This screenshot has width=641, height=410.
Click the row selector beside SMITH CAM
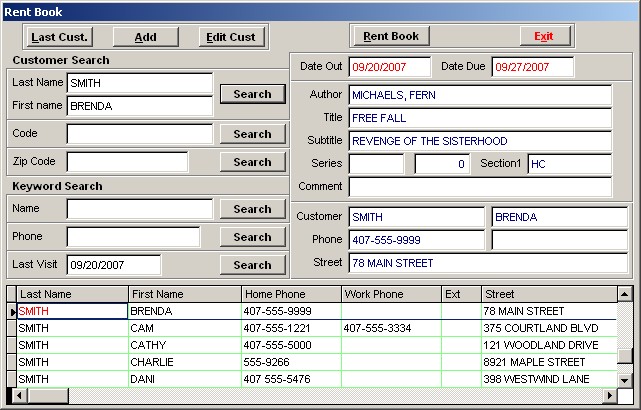(x=12, y=328)
